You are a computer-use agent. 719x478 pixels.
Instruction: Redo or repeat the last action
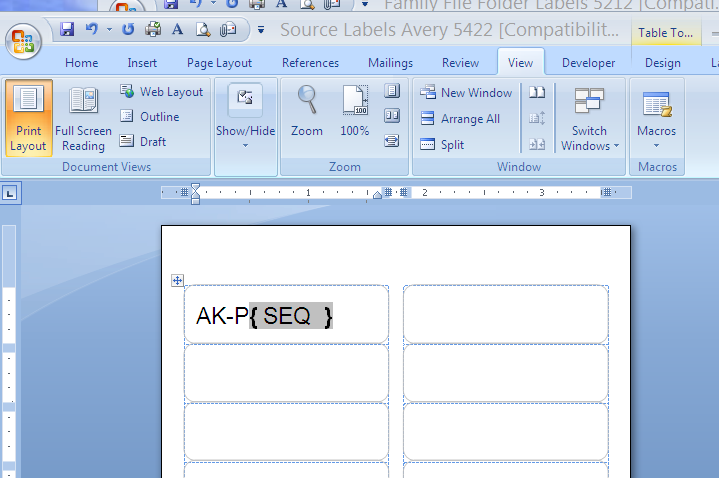pos(128,29)
